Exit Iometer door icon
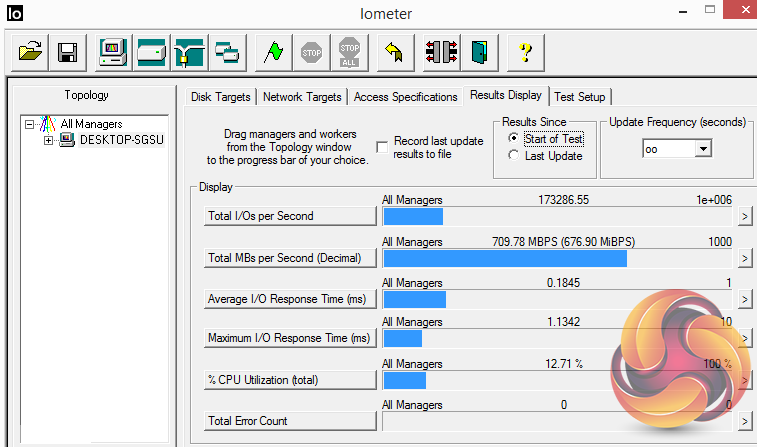The height and width of the screenshot is (447, 757). [x=479, y=52]
